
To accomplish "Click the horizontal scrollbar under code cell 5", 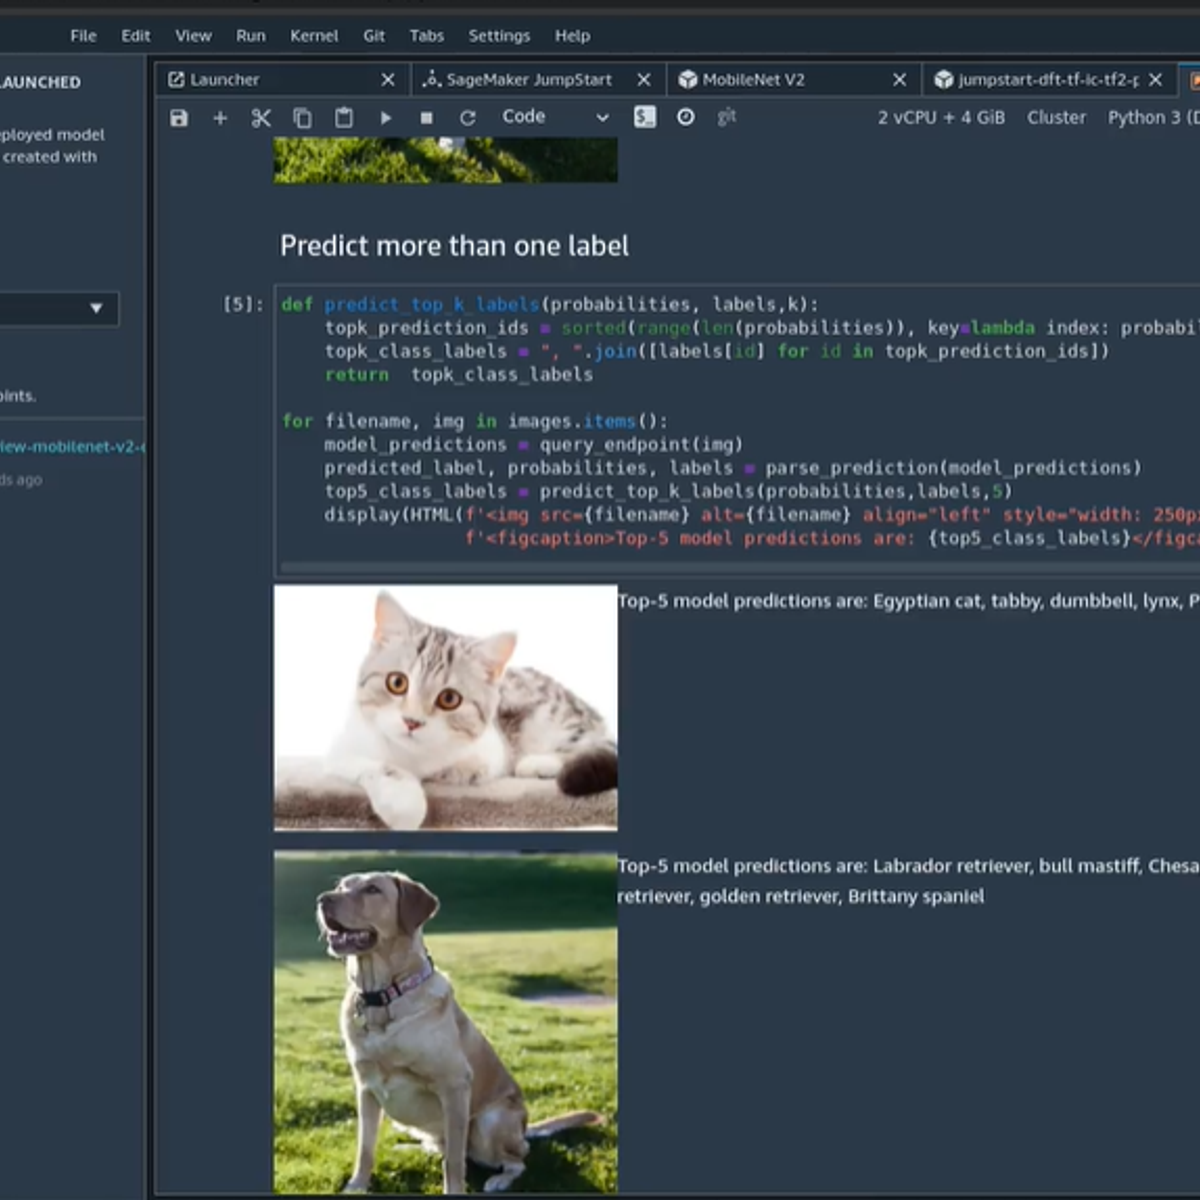I will pos(740,568).
